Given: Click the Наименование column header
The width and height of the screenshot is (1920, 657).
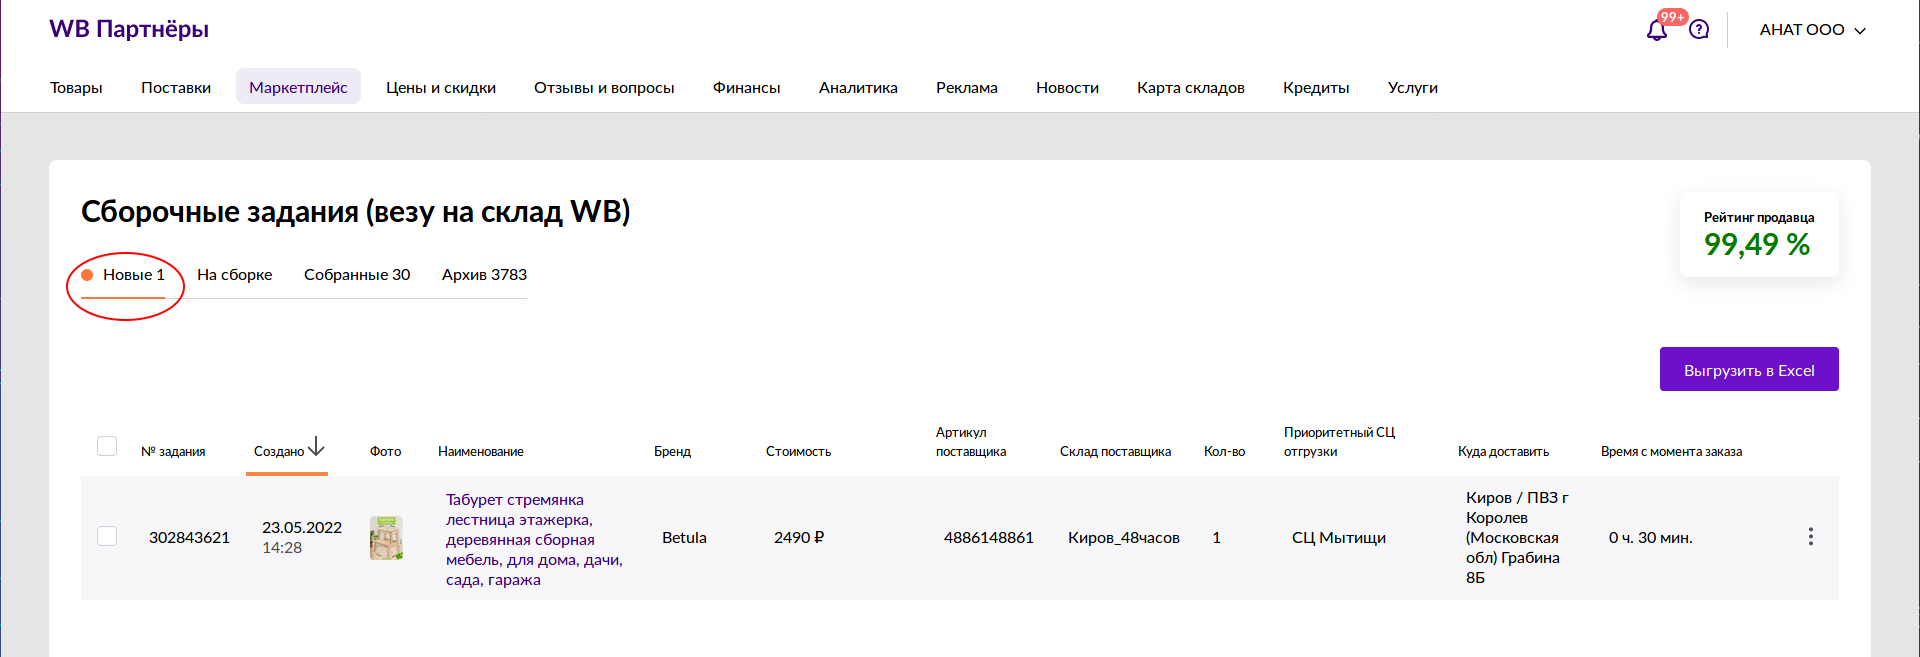Looking at the screenshot, I should pos(481,452).
